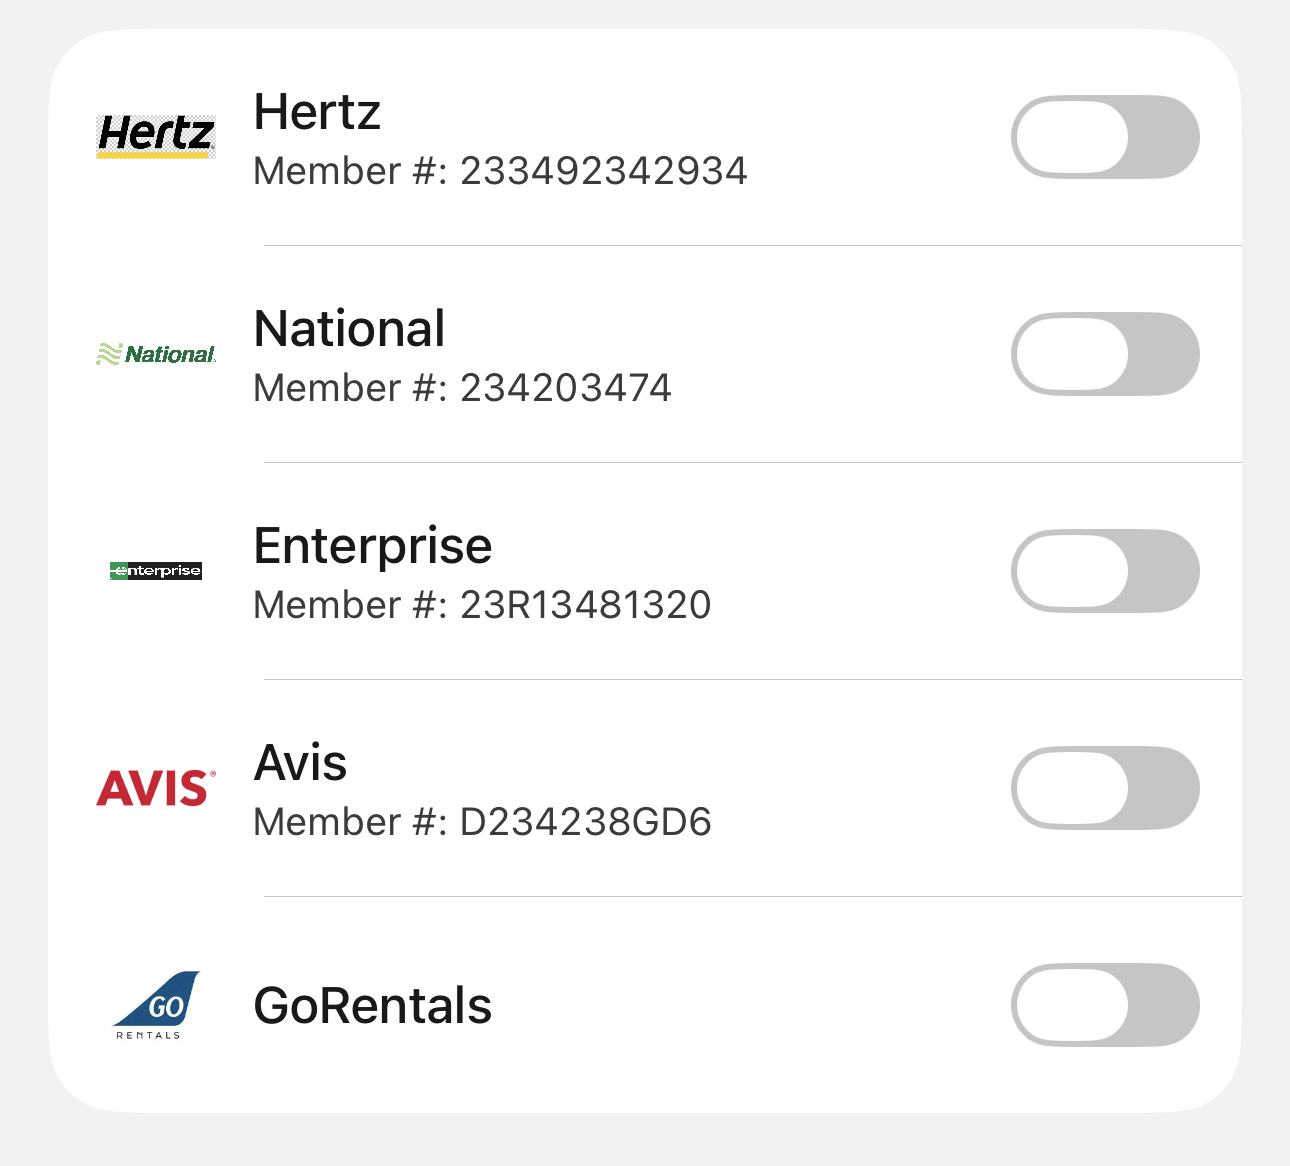The width and height of the screenshot is (1290, 1166).
Task: Activate the GoRentals toggle
Action: (x=1105, y=1005)
